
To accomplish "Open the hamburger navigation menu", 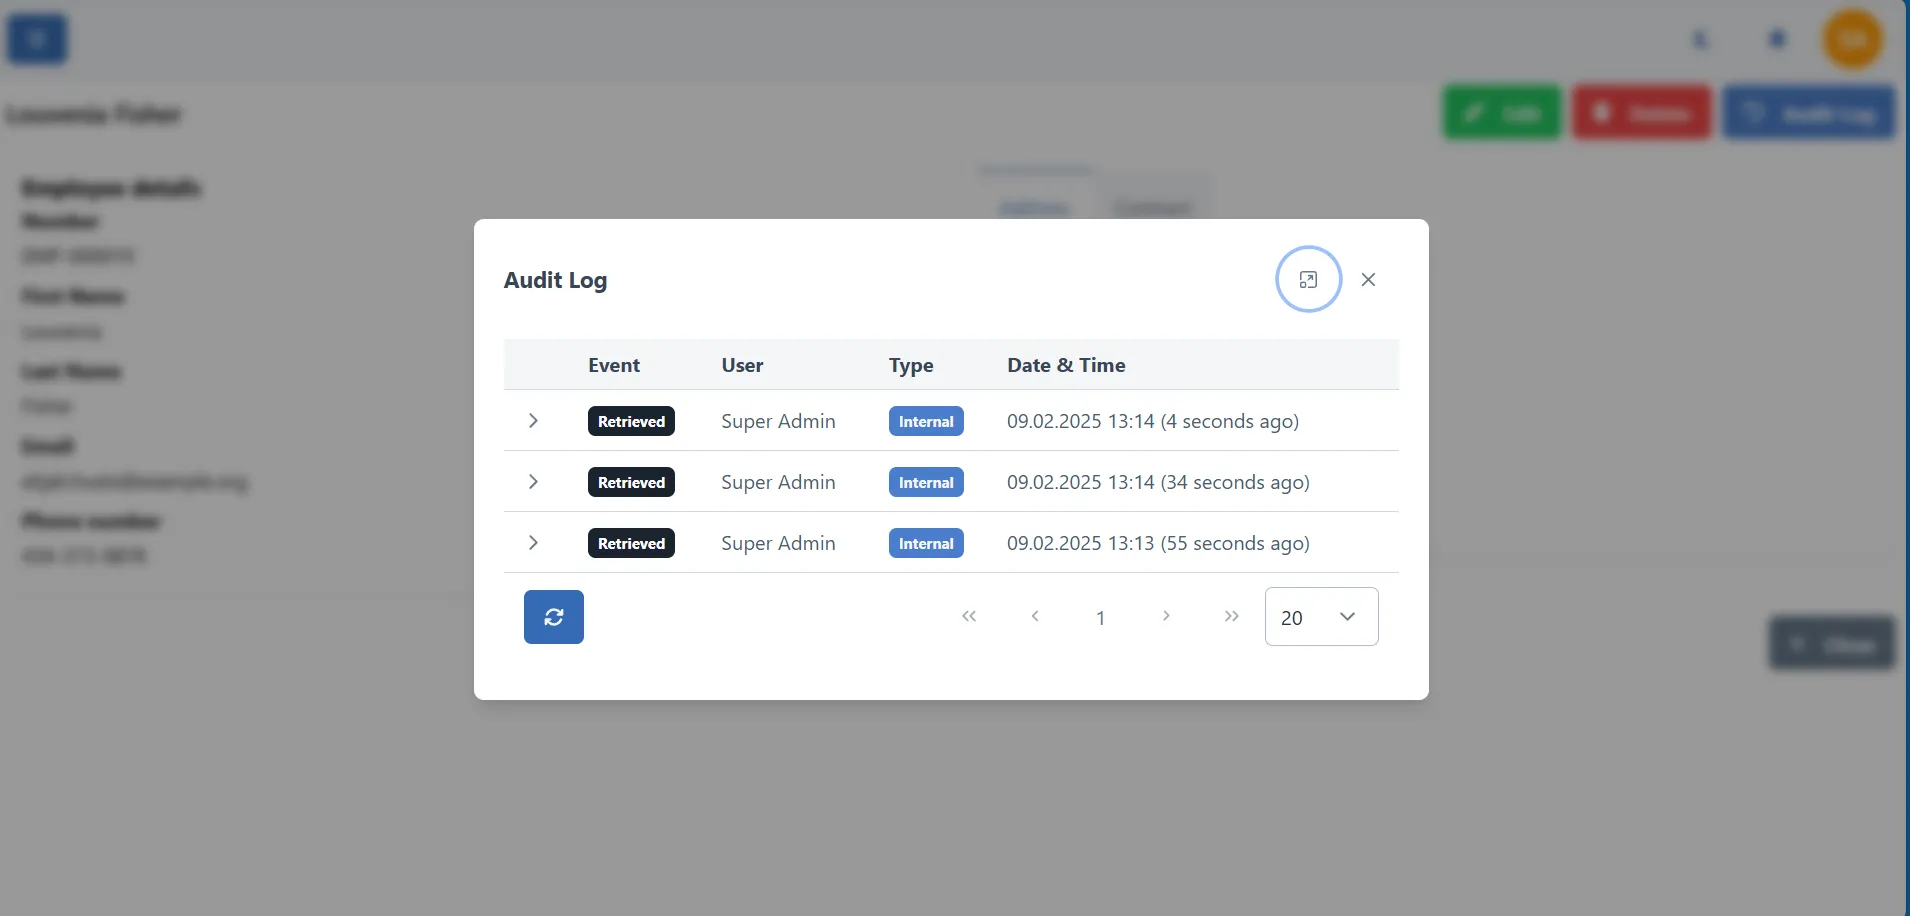I will pos(36,38).
